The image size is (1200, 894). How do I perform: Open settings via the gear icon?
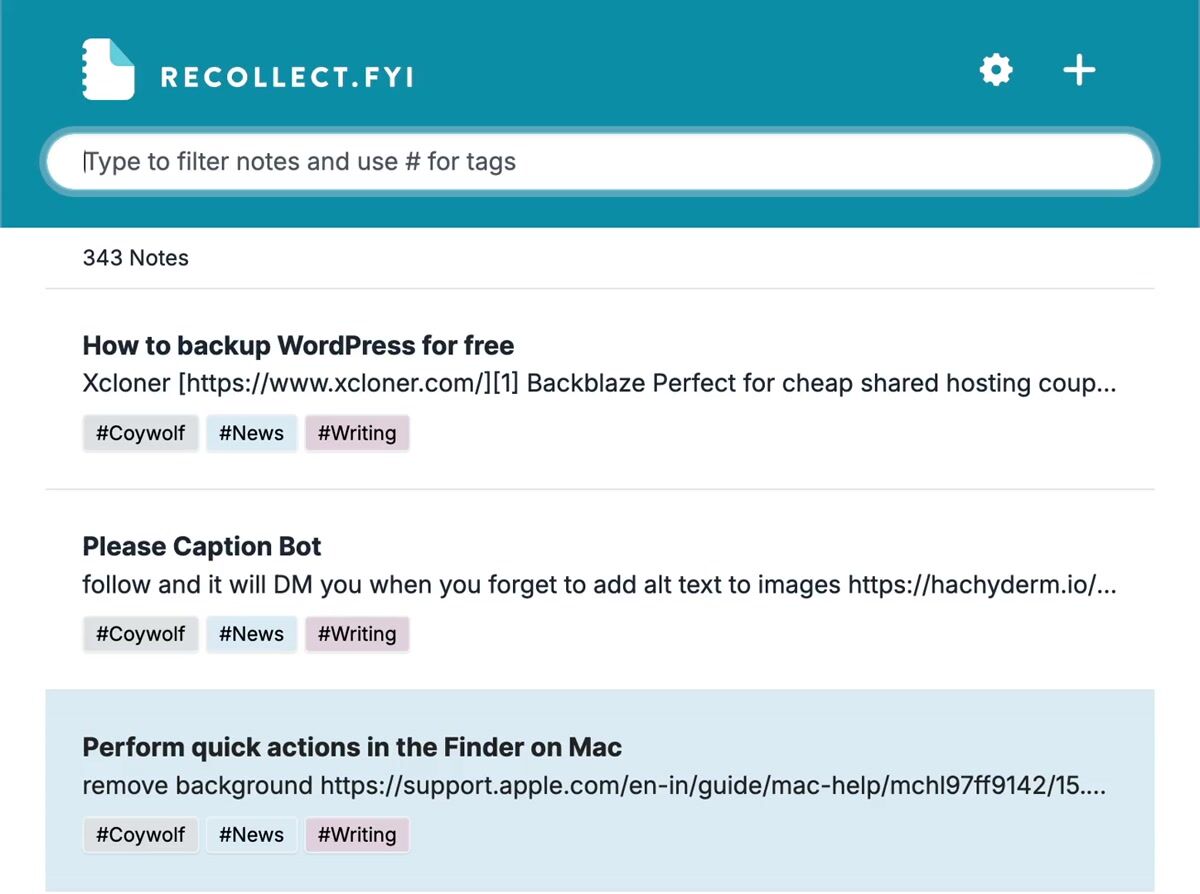995,70
